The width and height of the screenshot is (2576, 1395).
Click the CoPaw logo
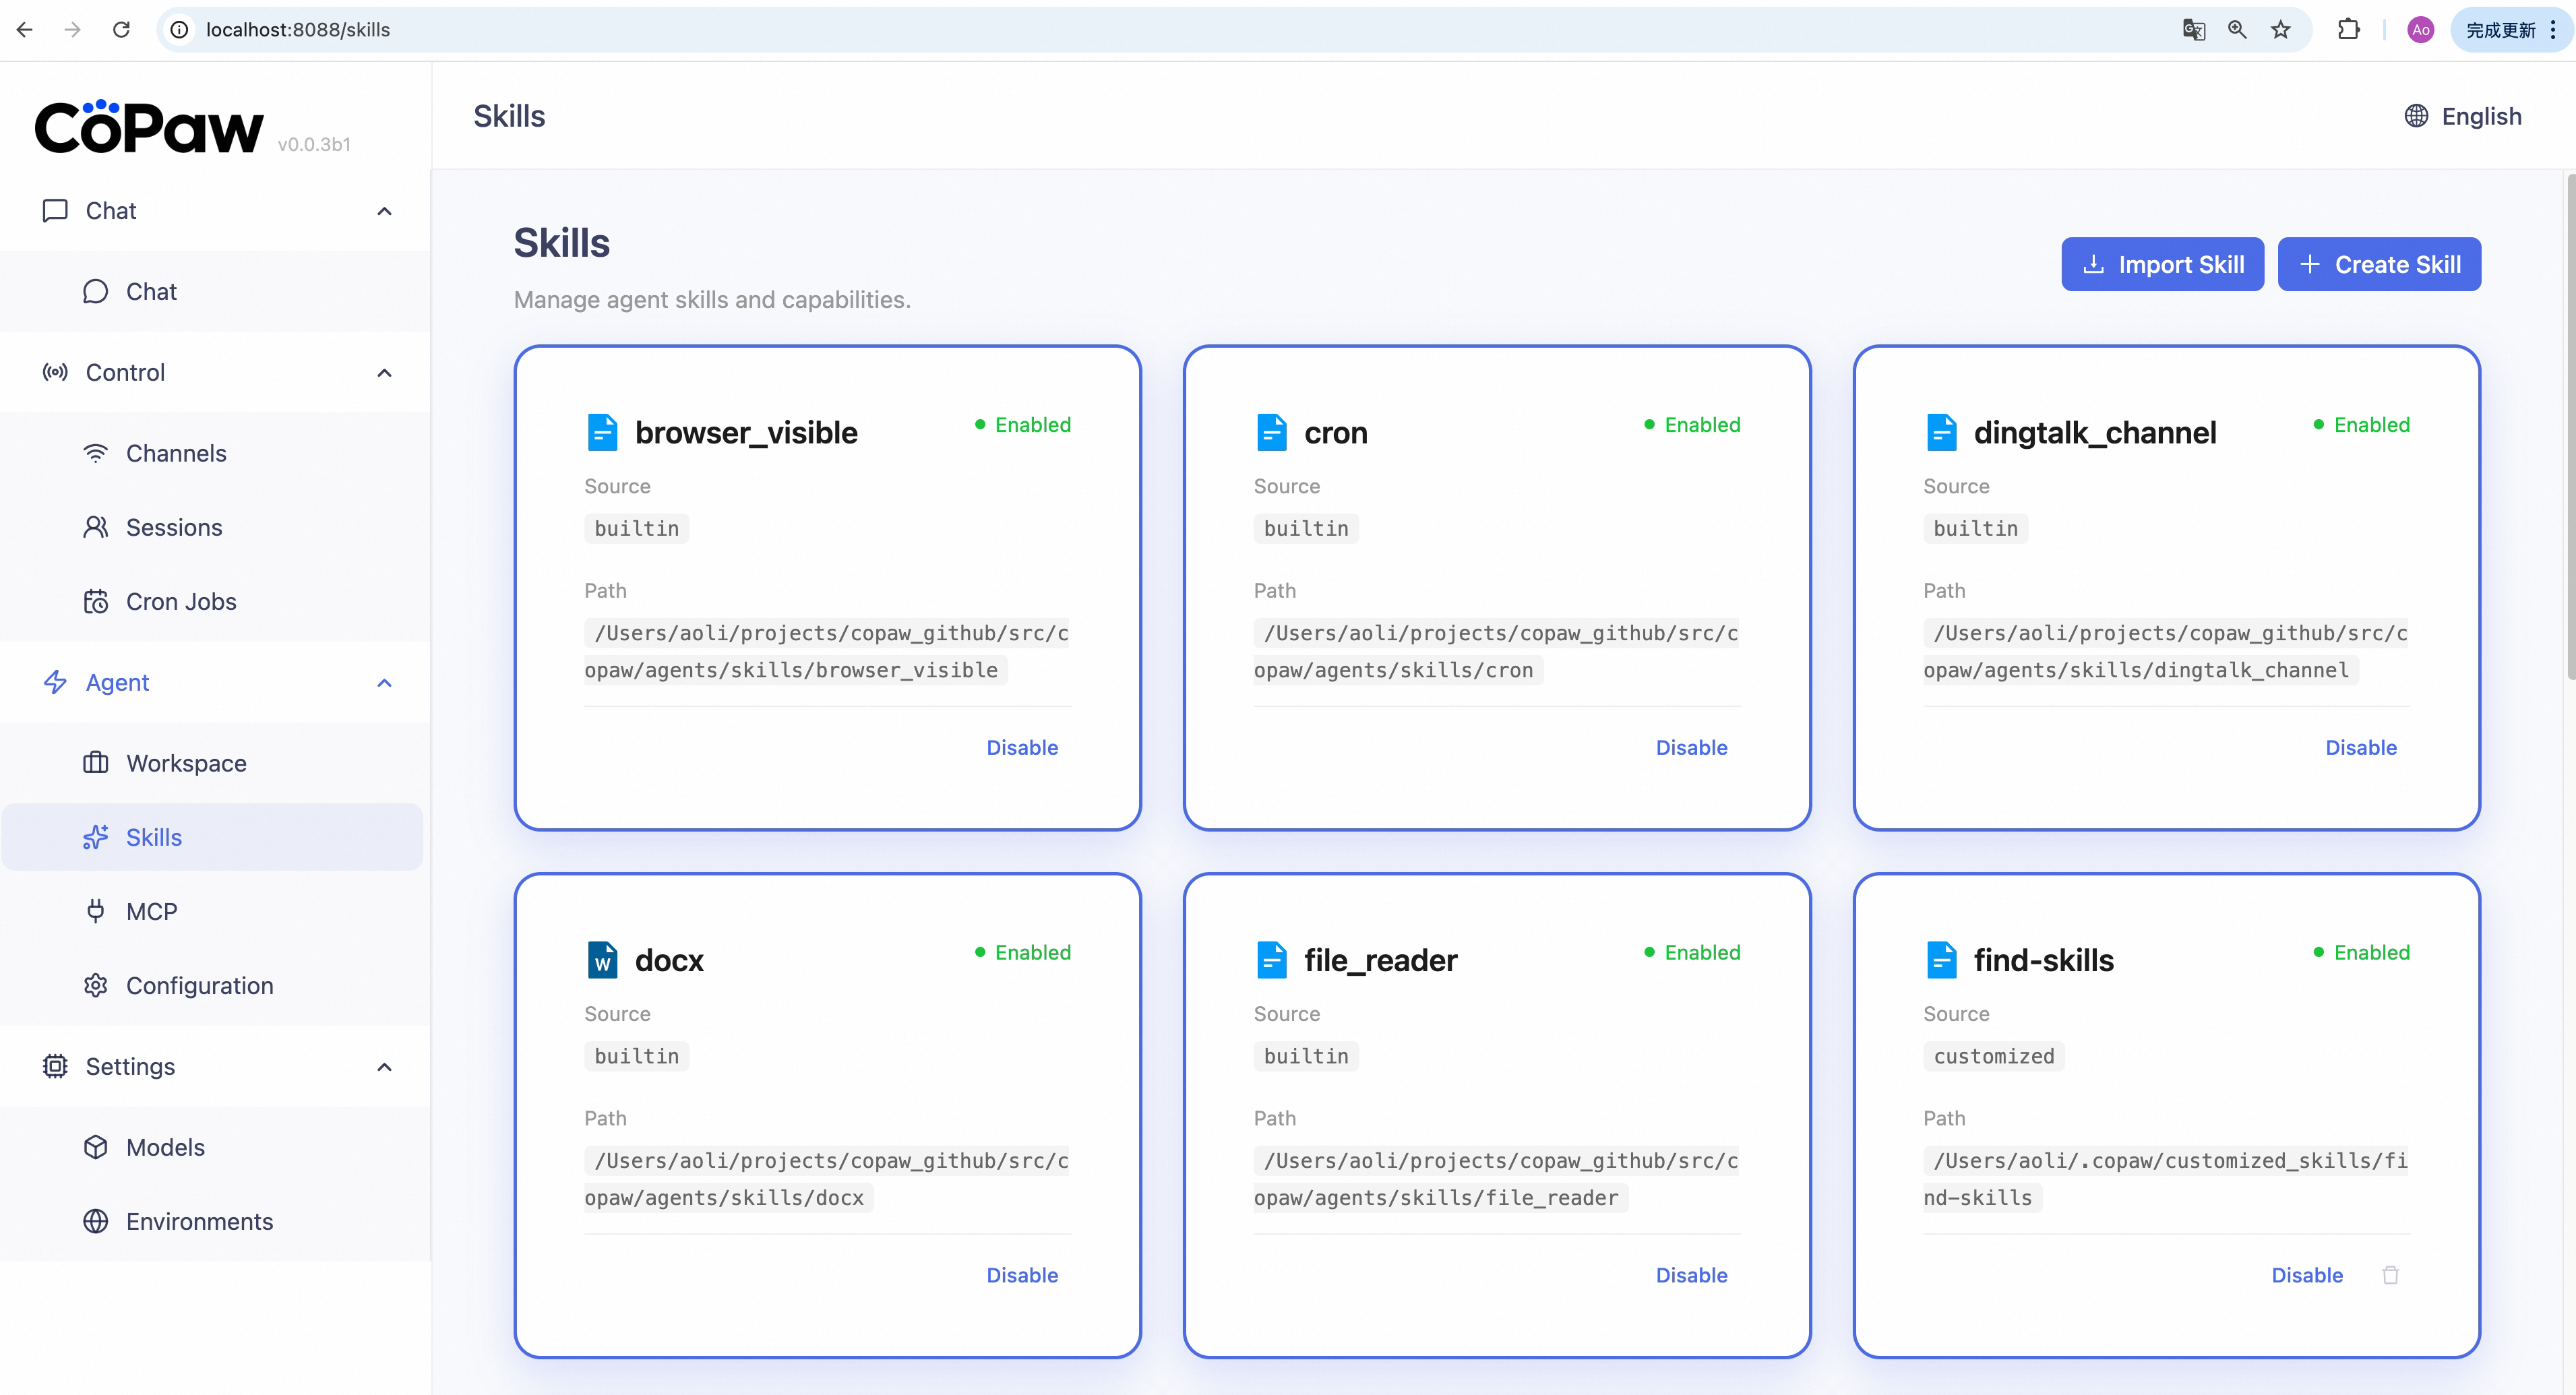pos(150,128)
